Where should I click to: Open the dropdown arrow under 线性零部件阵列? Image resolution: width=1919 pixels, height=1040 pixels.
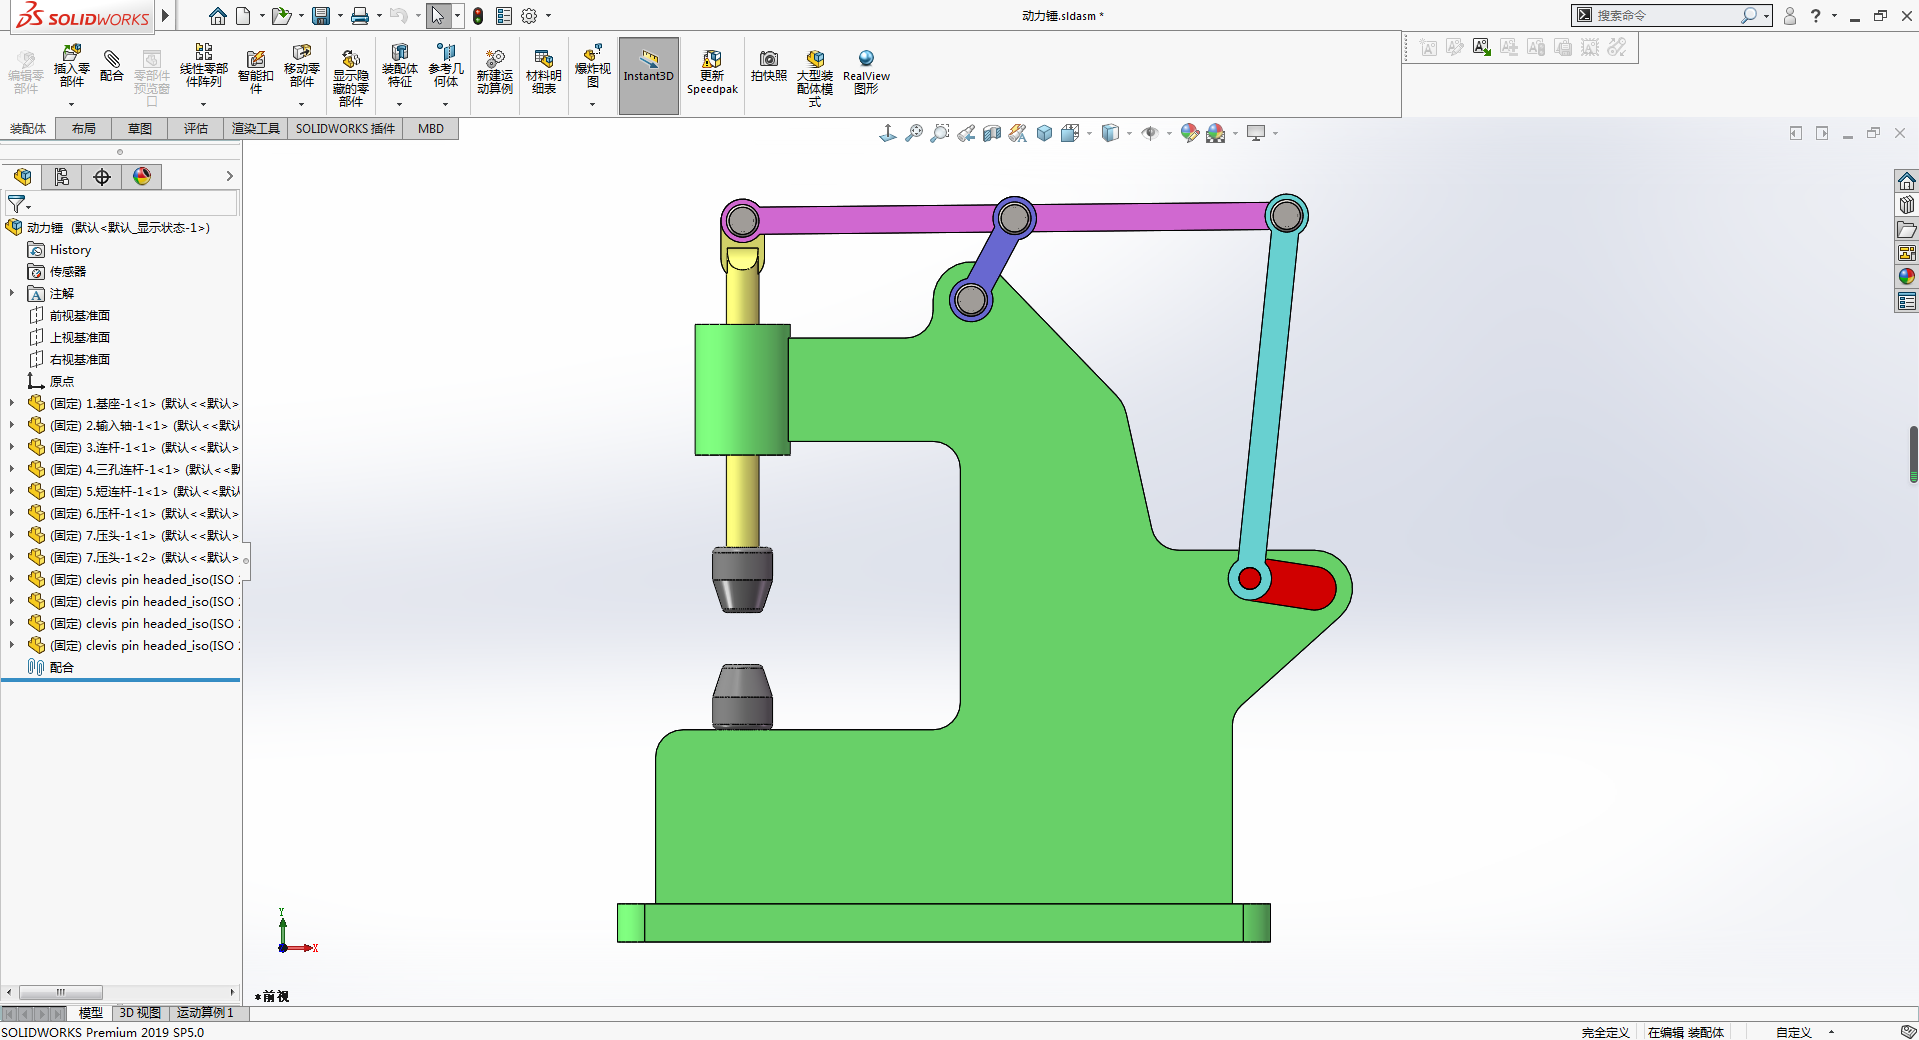[203, 104]
